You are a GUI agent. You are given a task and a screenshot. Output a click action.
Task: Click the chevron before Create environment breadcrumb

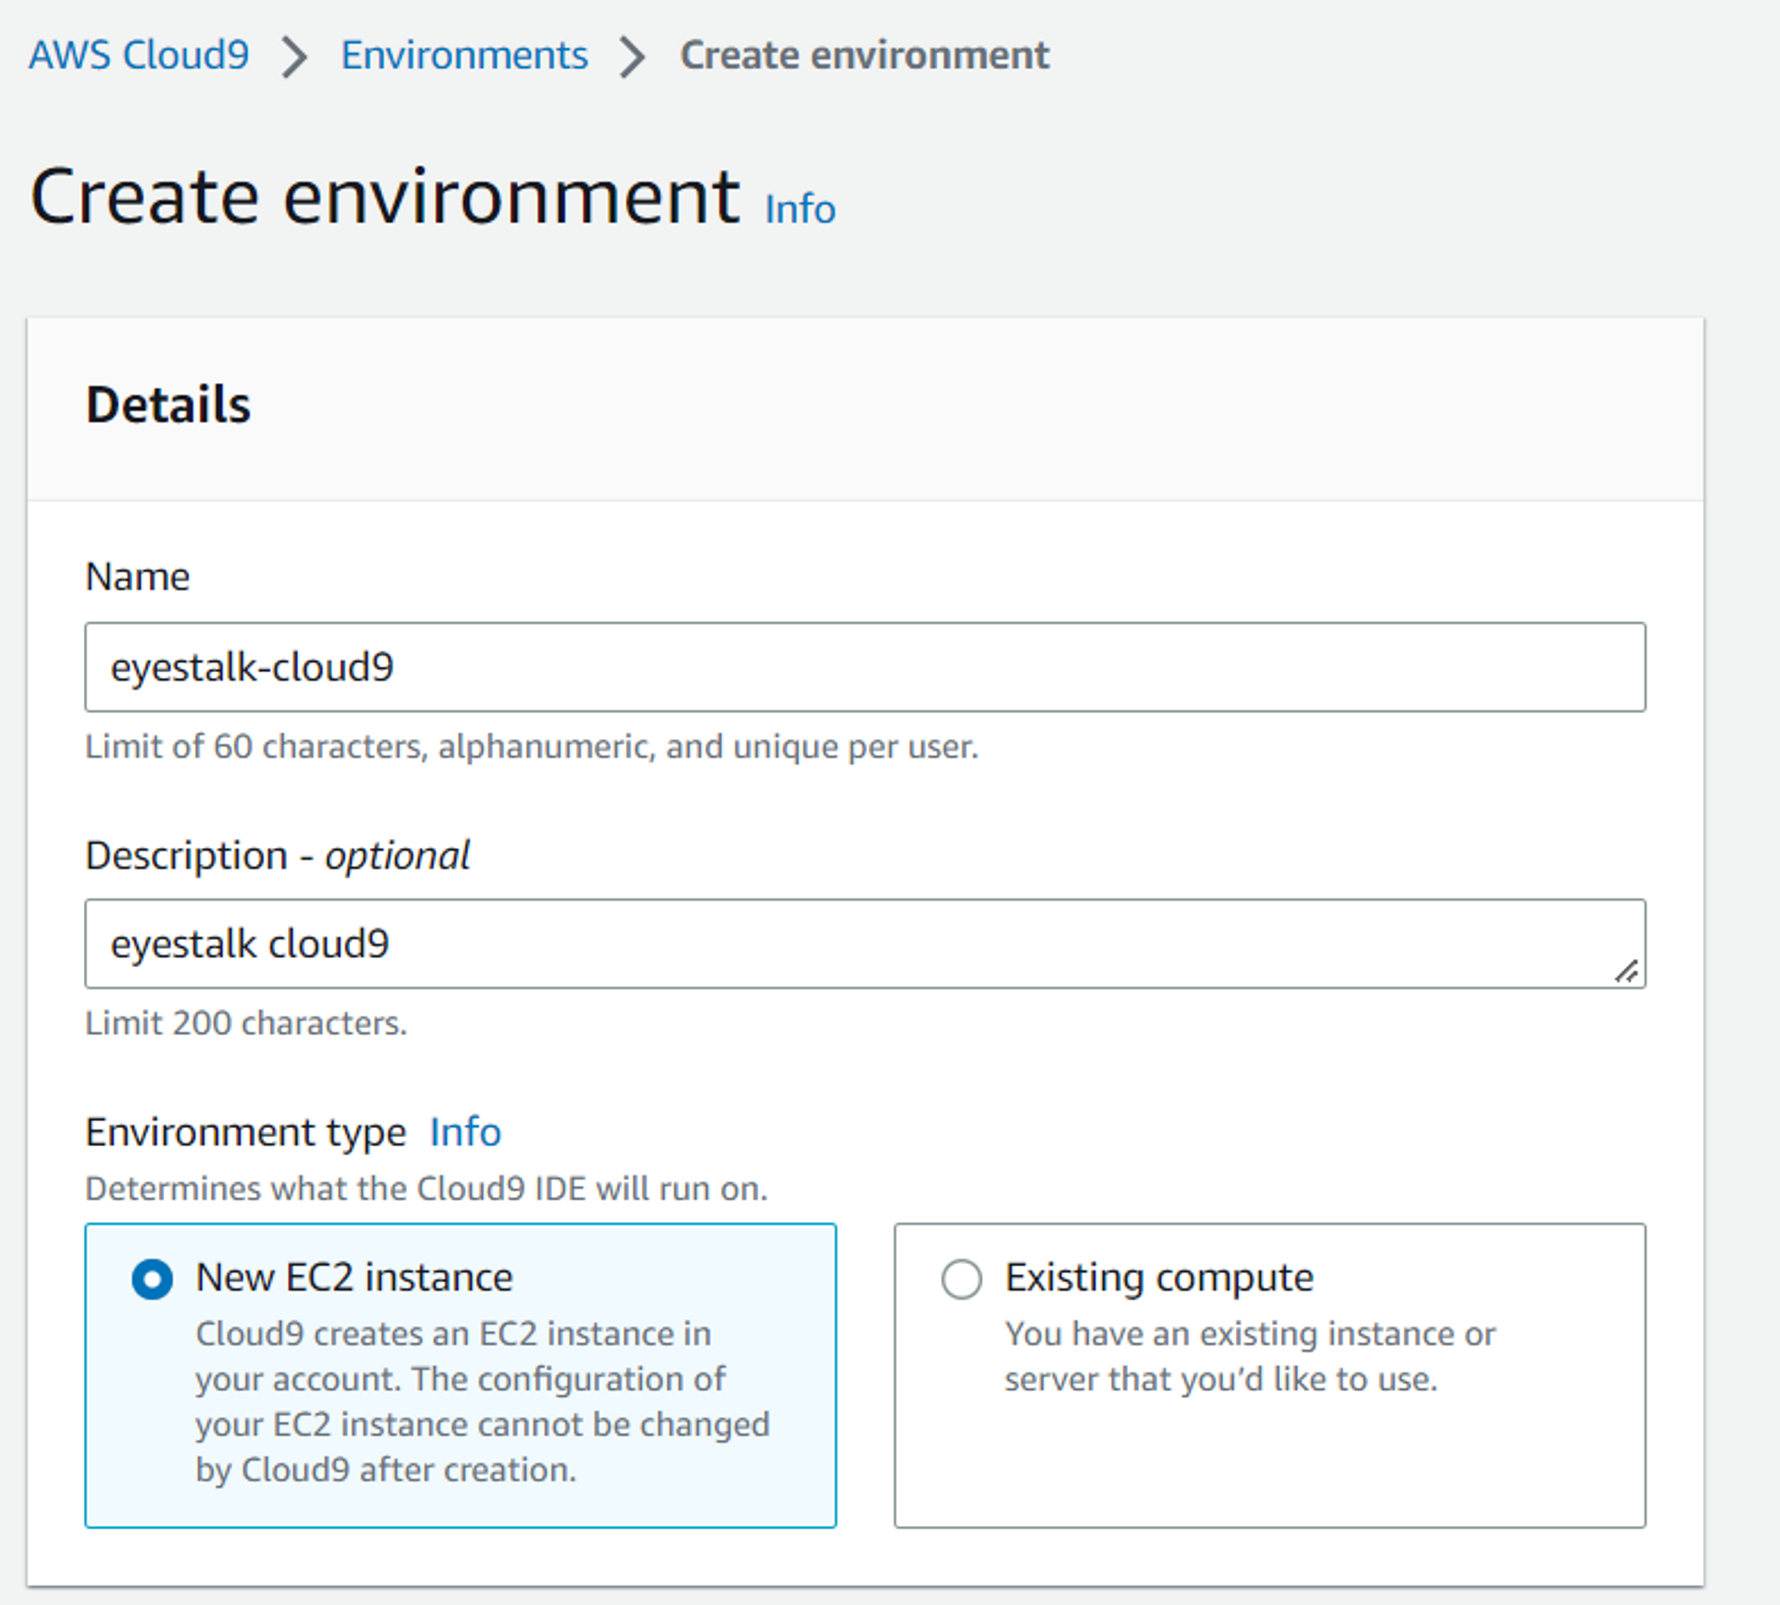633,56
